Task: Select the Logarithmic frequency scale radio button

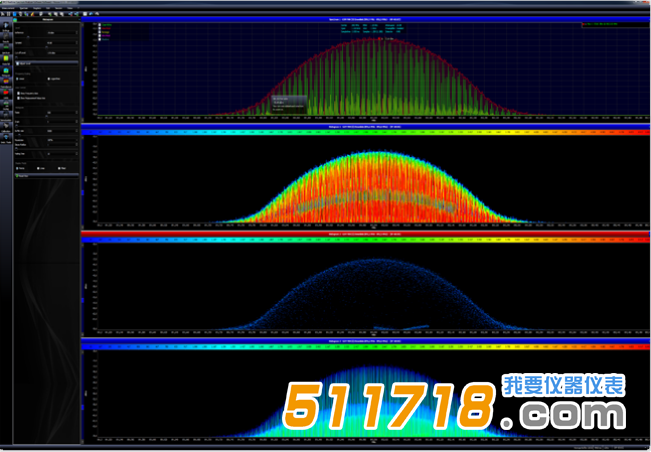Action: coord(47,80)
